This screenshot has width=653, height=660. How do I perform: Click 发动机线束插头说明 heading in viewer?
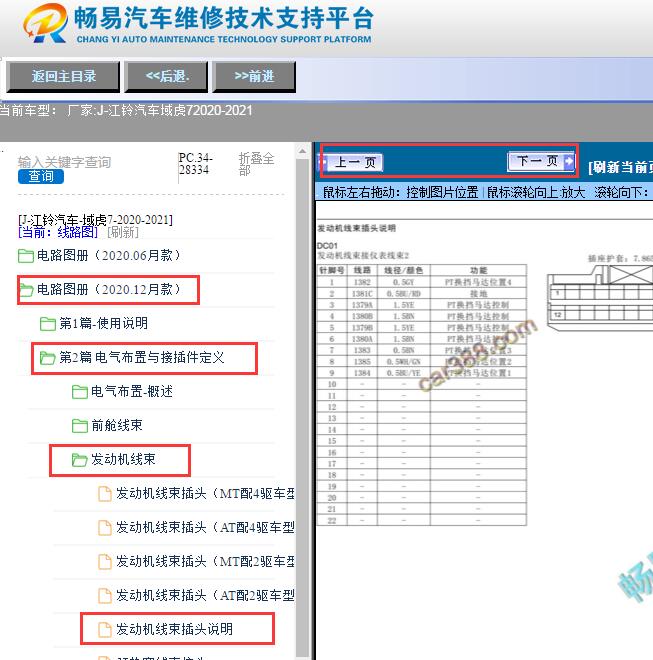(356, 229)
